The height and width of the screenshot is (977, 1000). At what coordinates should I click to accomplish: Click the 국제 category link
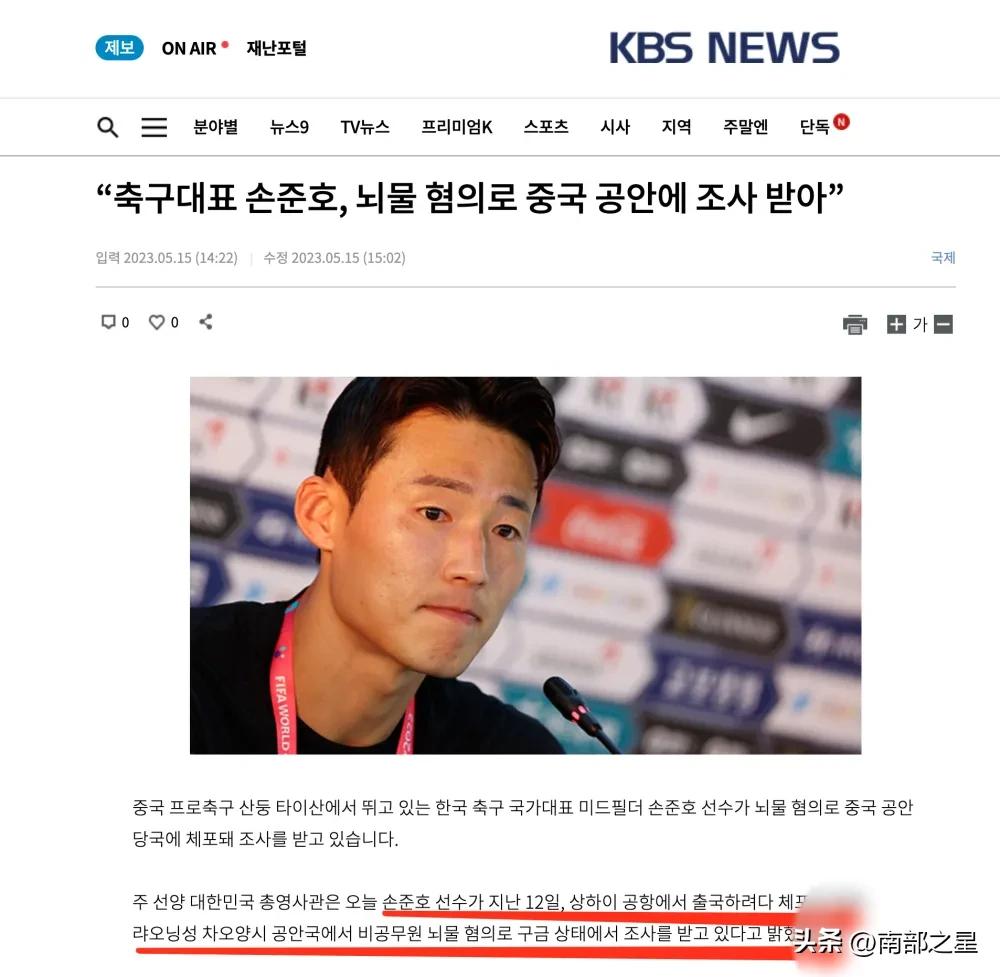point(943,258)
